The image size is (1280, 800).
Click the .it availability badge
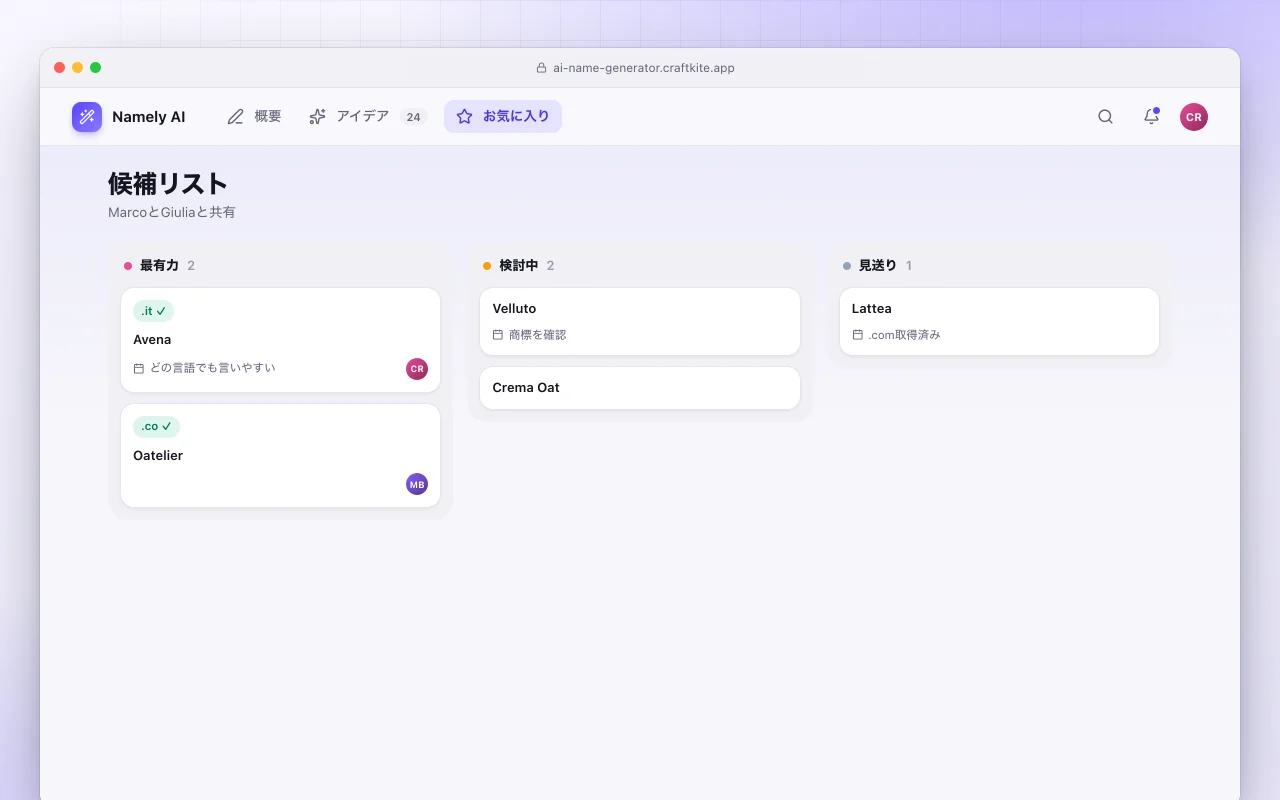pyautogui.click(x=153, y=311)
